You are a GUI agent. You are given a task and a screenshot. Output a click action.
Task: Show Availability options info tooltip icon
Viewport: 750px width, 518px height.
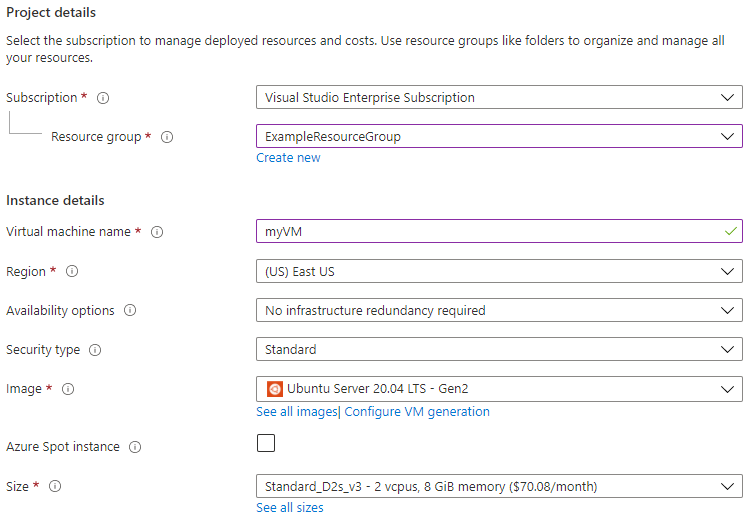tap(130, 311)
